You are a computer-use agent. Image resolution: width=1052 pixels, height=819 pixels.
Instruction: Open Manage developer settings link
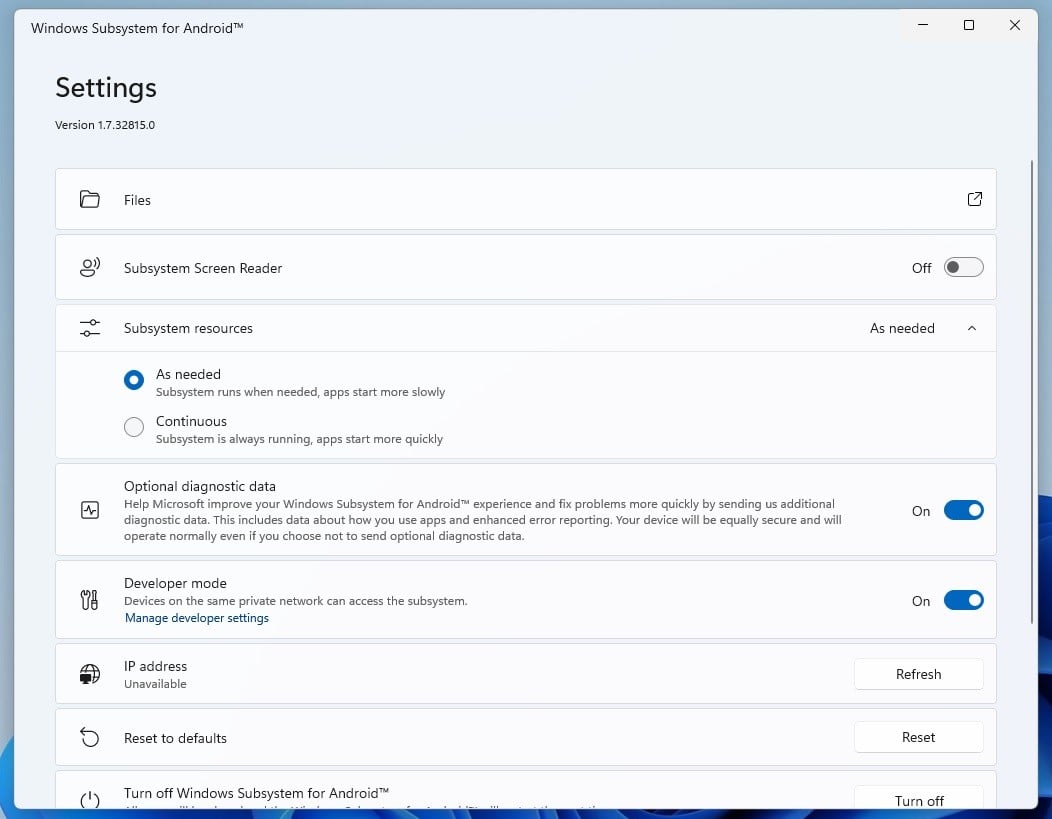196,617
